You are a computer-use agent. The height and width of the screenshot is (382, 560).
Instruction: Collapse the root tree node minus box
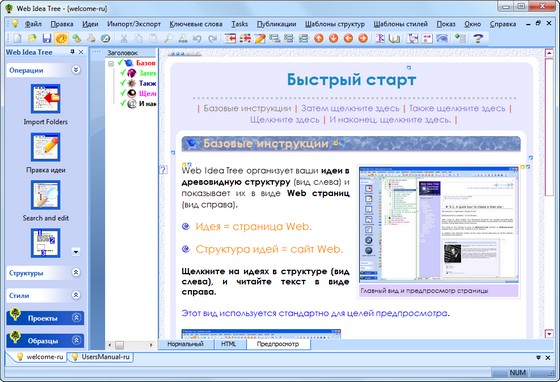pos(111,64)
